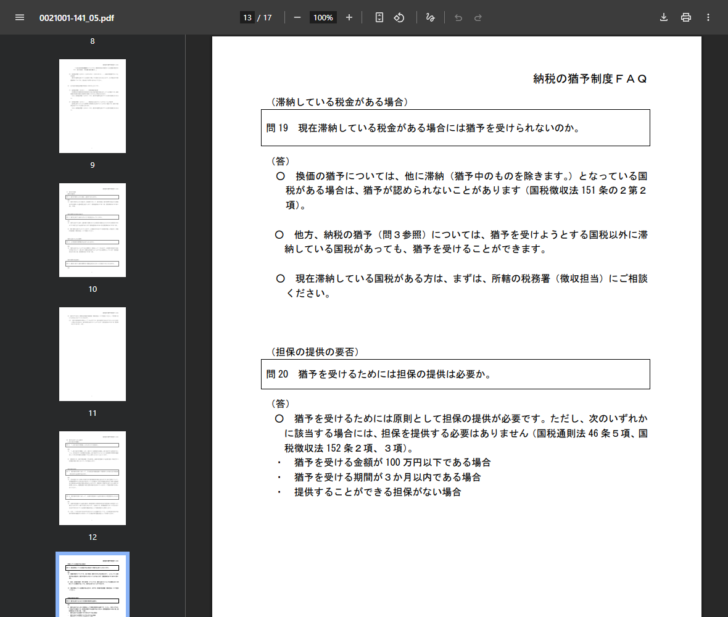
Task: Click the paragraph starting 現在滞納している国税がある方は
Action: (x=462, y=286)
